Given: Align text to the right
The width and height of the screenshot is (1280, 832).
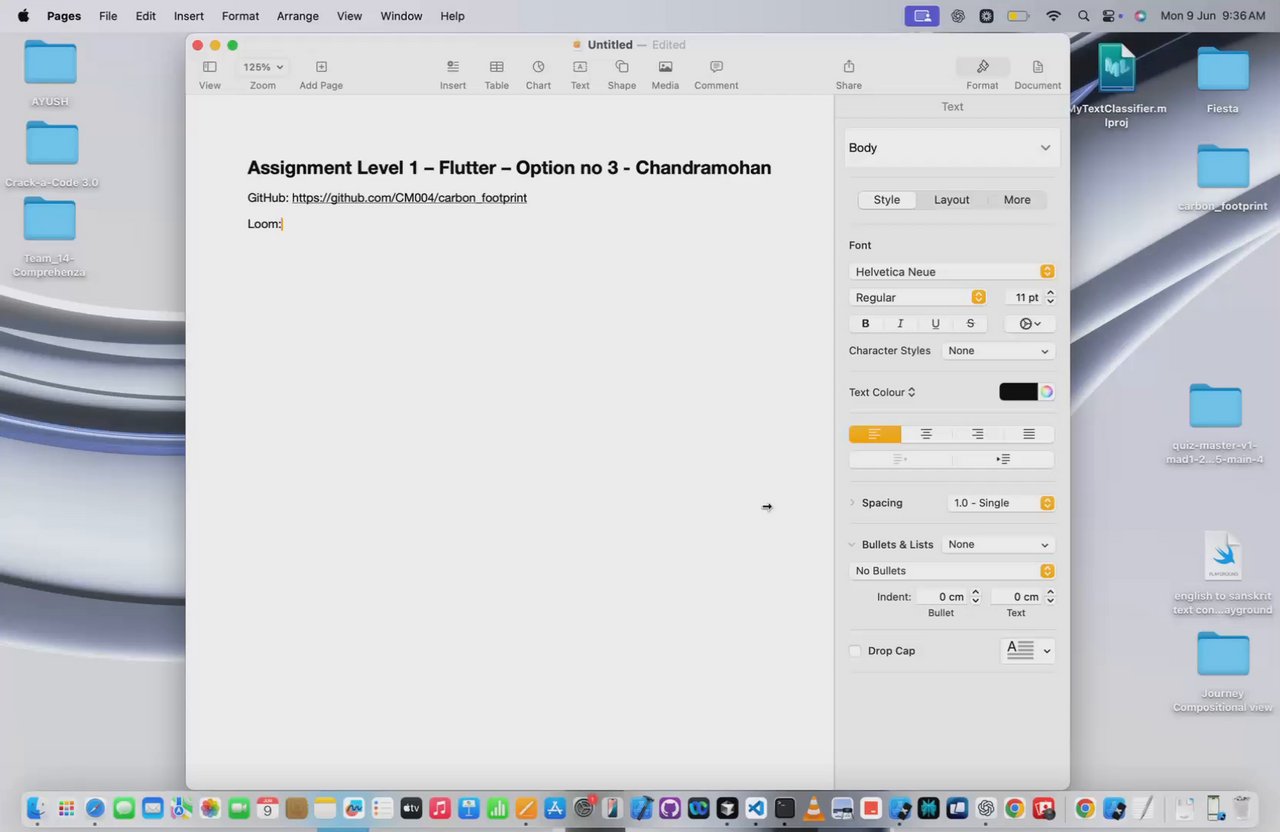Looking at the screenshot, I should pyautogui.click(x=977, y=434).
